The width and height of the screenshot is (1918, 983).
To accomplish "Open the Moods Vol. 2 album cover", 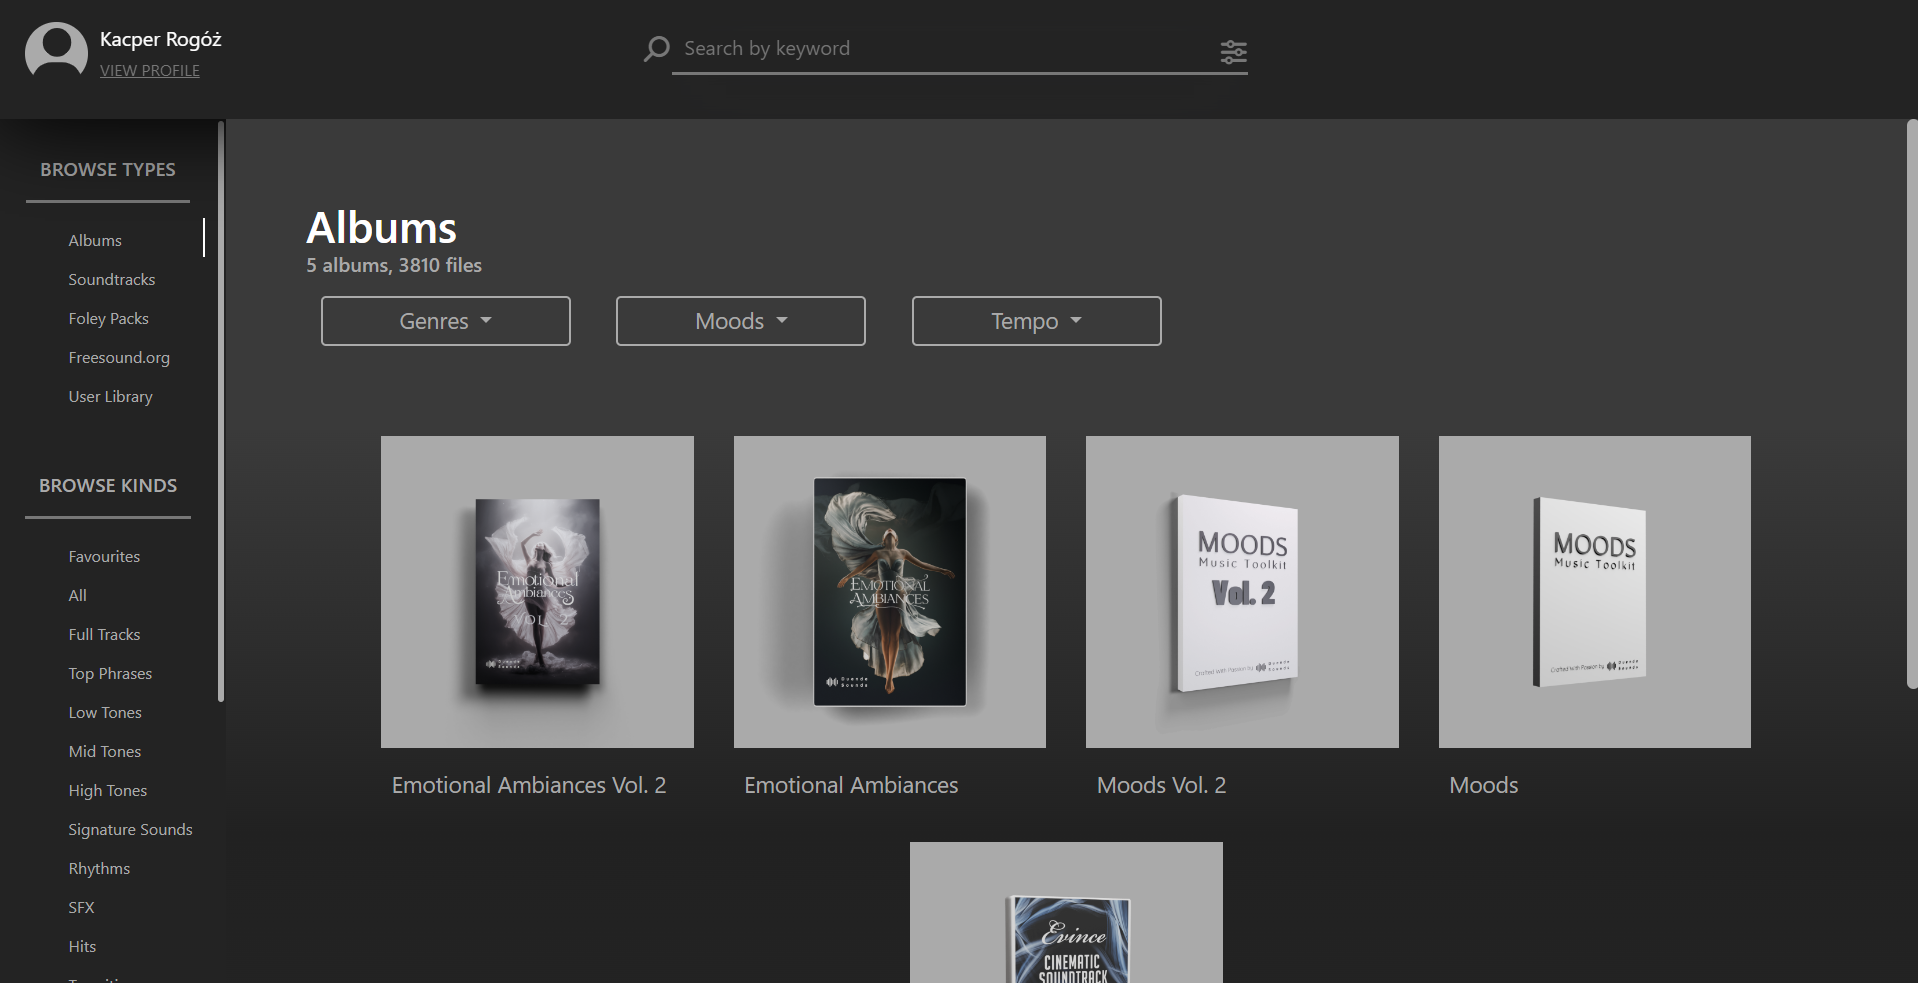I will pyautogui.click(x=1242, y=592).
